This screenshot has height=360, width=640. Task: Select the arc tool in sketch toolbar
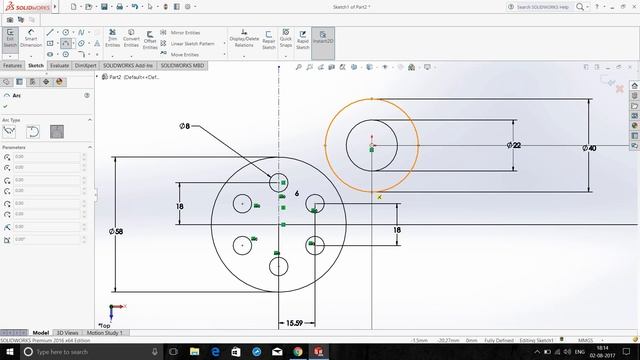[65, 43]
